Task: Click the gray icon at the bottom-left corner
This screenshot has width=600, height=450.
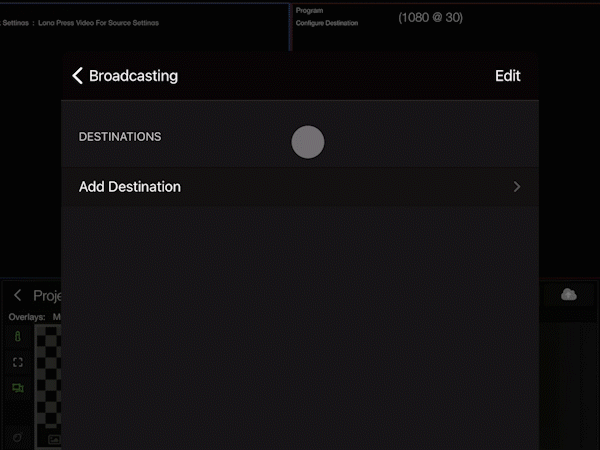Action: coord(18,437)
